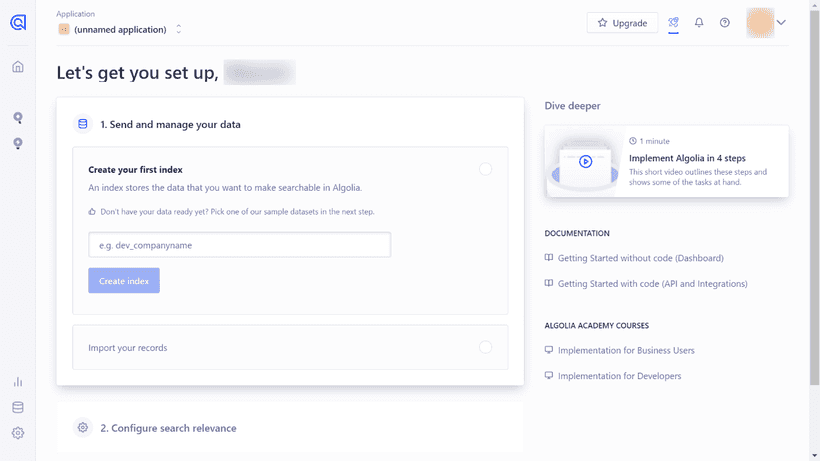
Task: Open the Settings gear icon in sidebar
Action: tap(18, 433)
